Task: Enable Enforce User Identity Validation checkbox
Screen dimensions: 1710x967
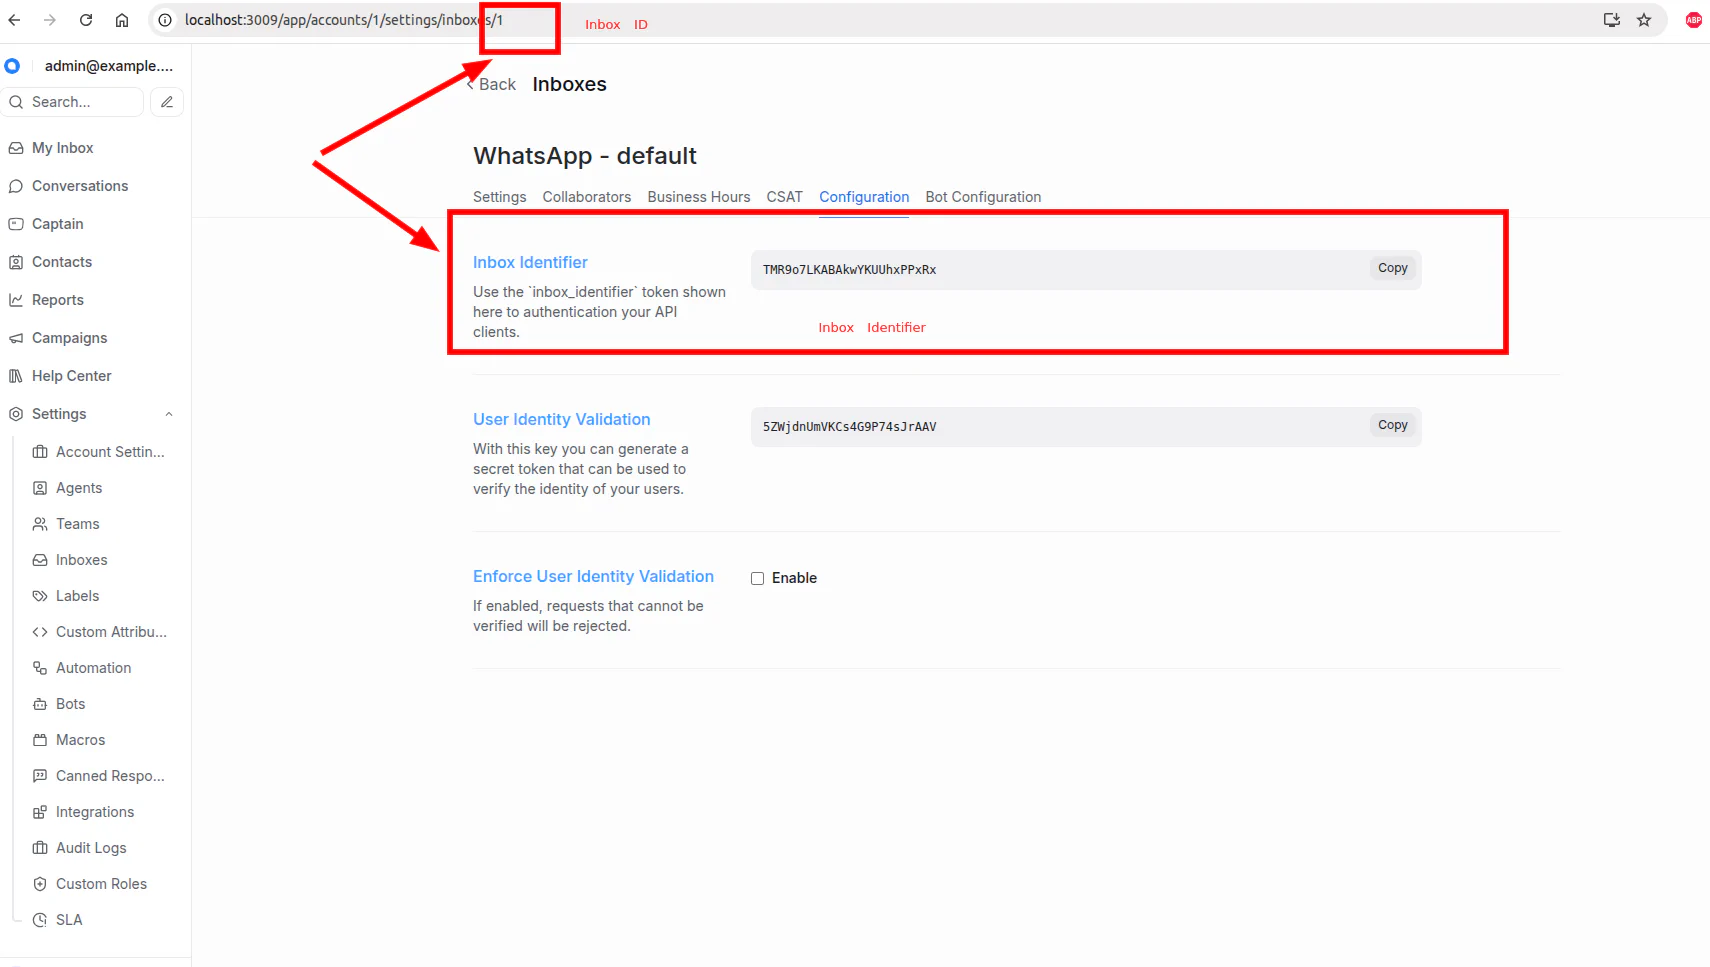Action: pyautogui.click(x=757, y=578)
